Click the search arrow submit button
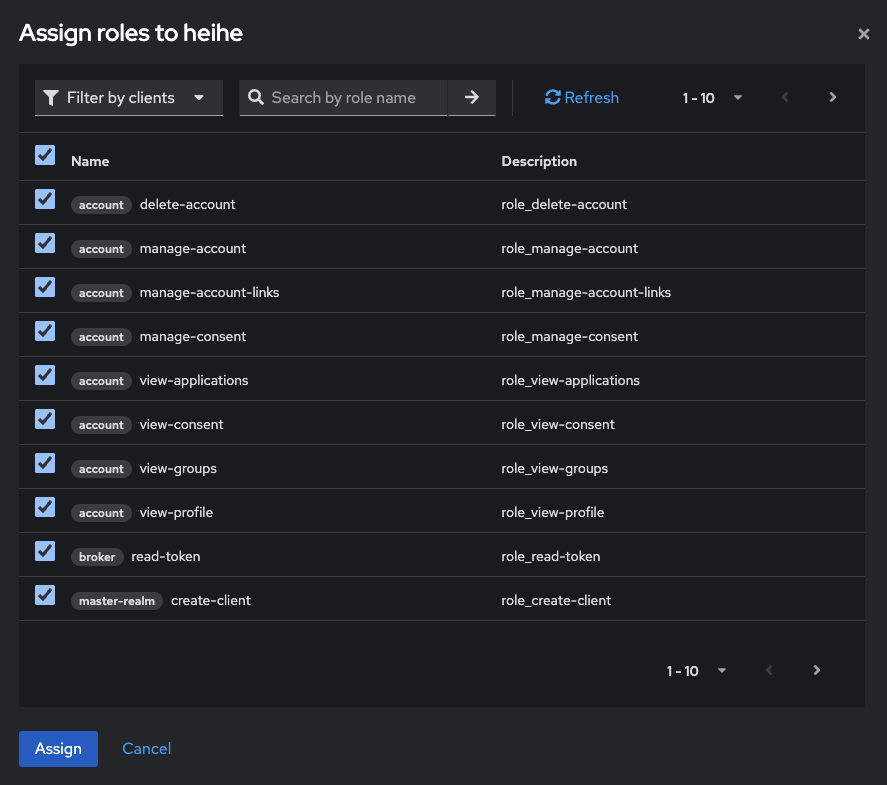The height and width of the screenshot is (785, 887). (x=472, y=98)
